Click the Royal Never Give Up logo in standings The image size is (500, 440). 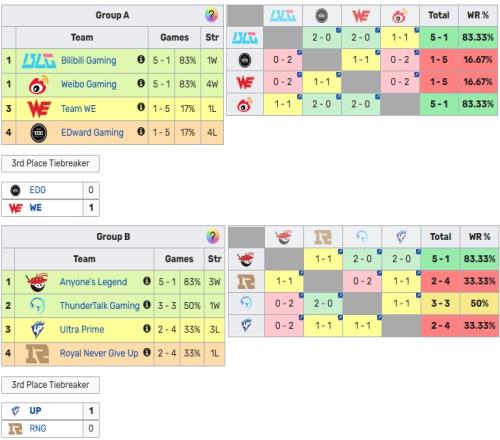[38, 354]
